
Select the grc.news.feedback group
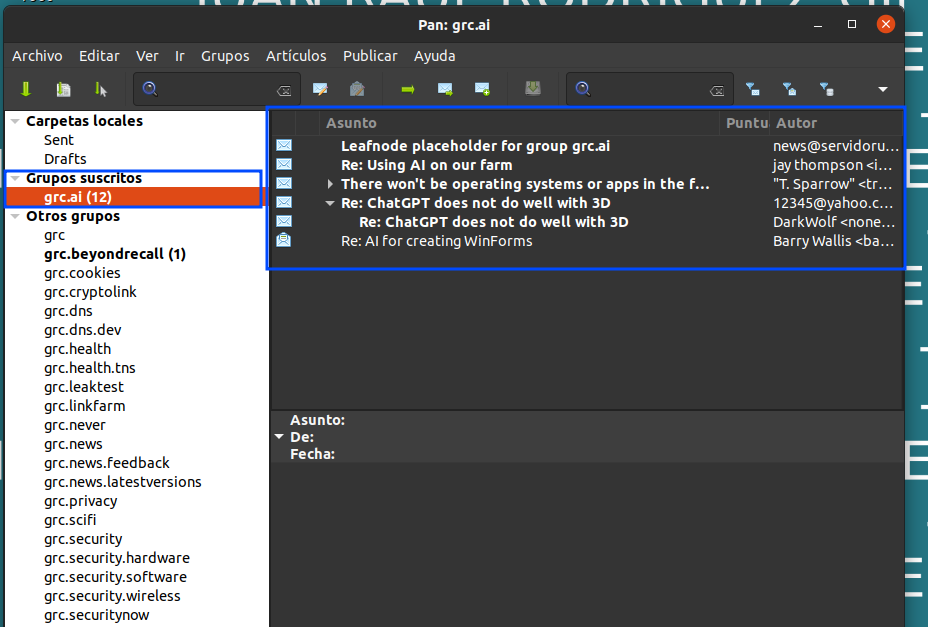pyautogui.click(x=107, y=462)
